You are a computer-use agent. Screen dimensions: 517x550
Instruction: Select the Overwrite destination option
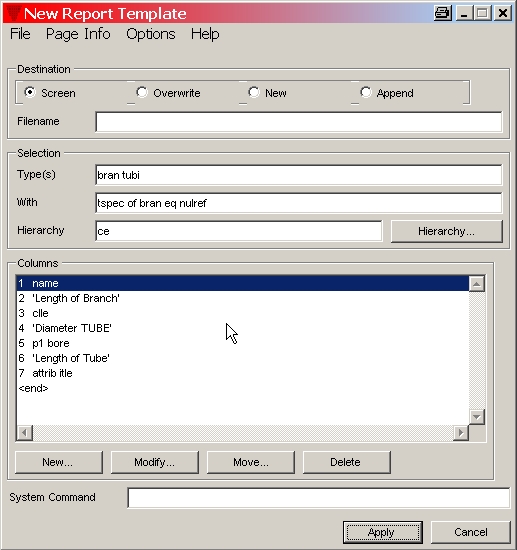tap(142, 93)
